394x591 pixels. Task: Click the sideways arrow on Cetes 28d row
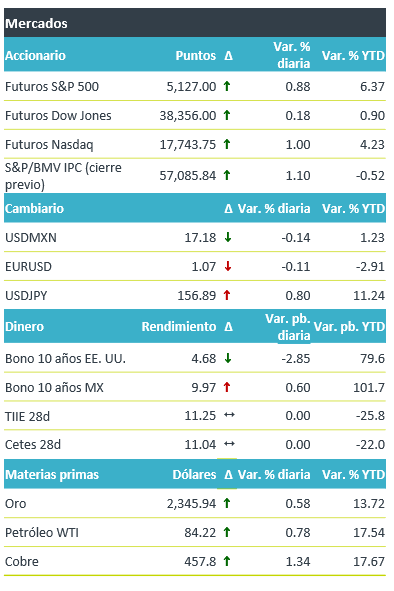point(229,444)
